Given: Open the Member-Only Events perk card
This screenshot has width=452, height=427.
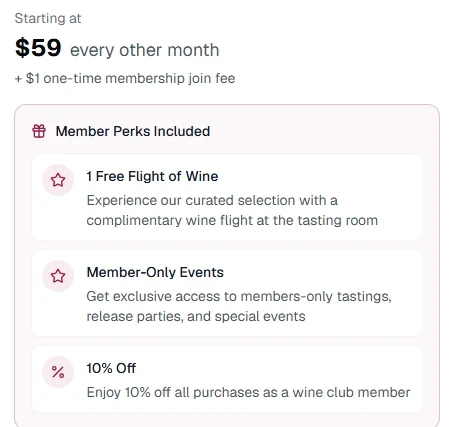Looking at the screenshot, I should [x=227, y=293].
